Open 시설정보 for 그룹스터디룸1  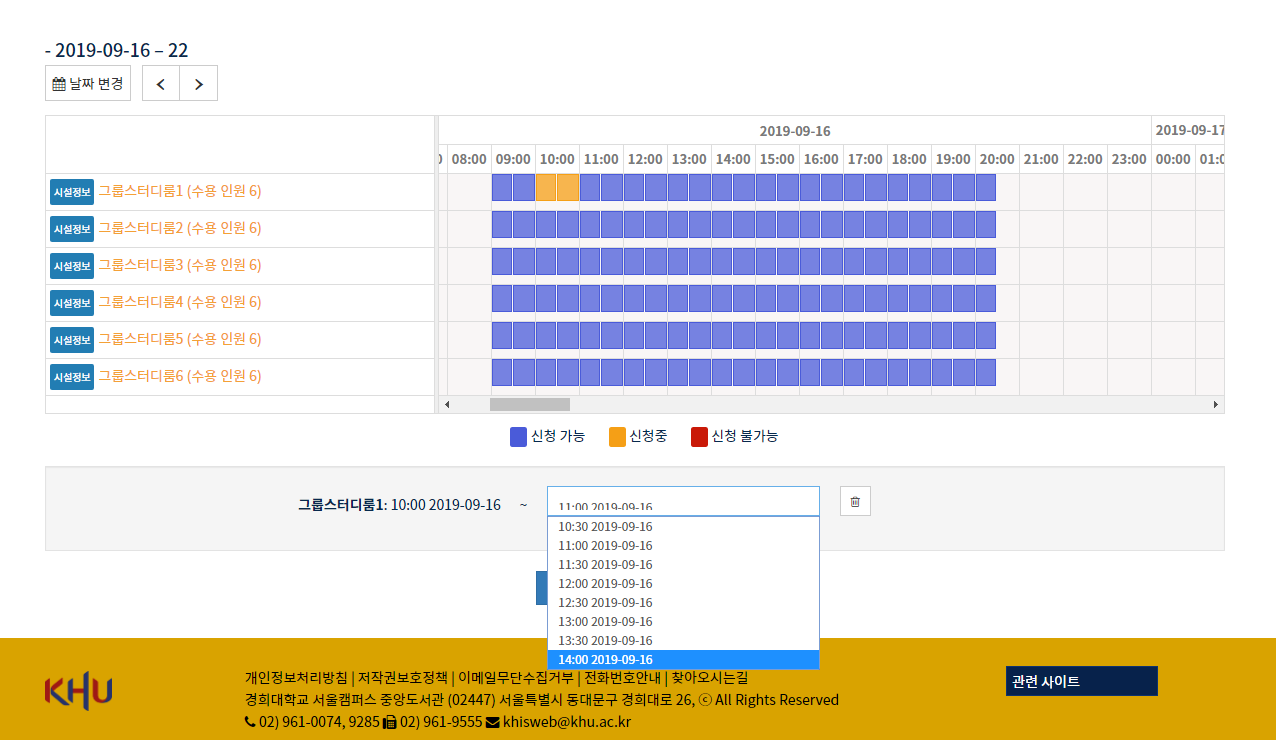pos(72,192)
